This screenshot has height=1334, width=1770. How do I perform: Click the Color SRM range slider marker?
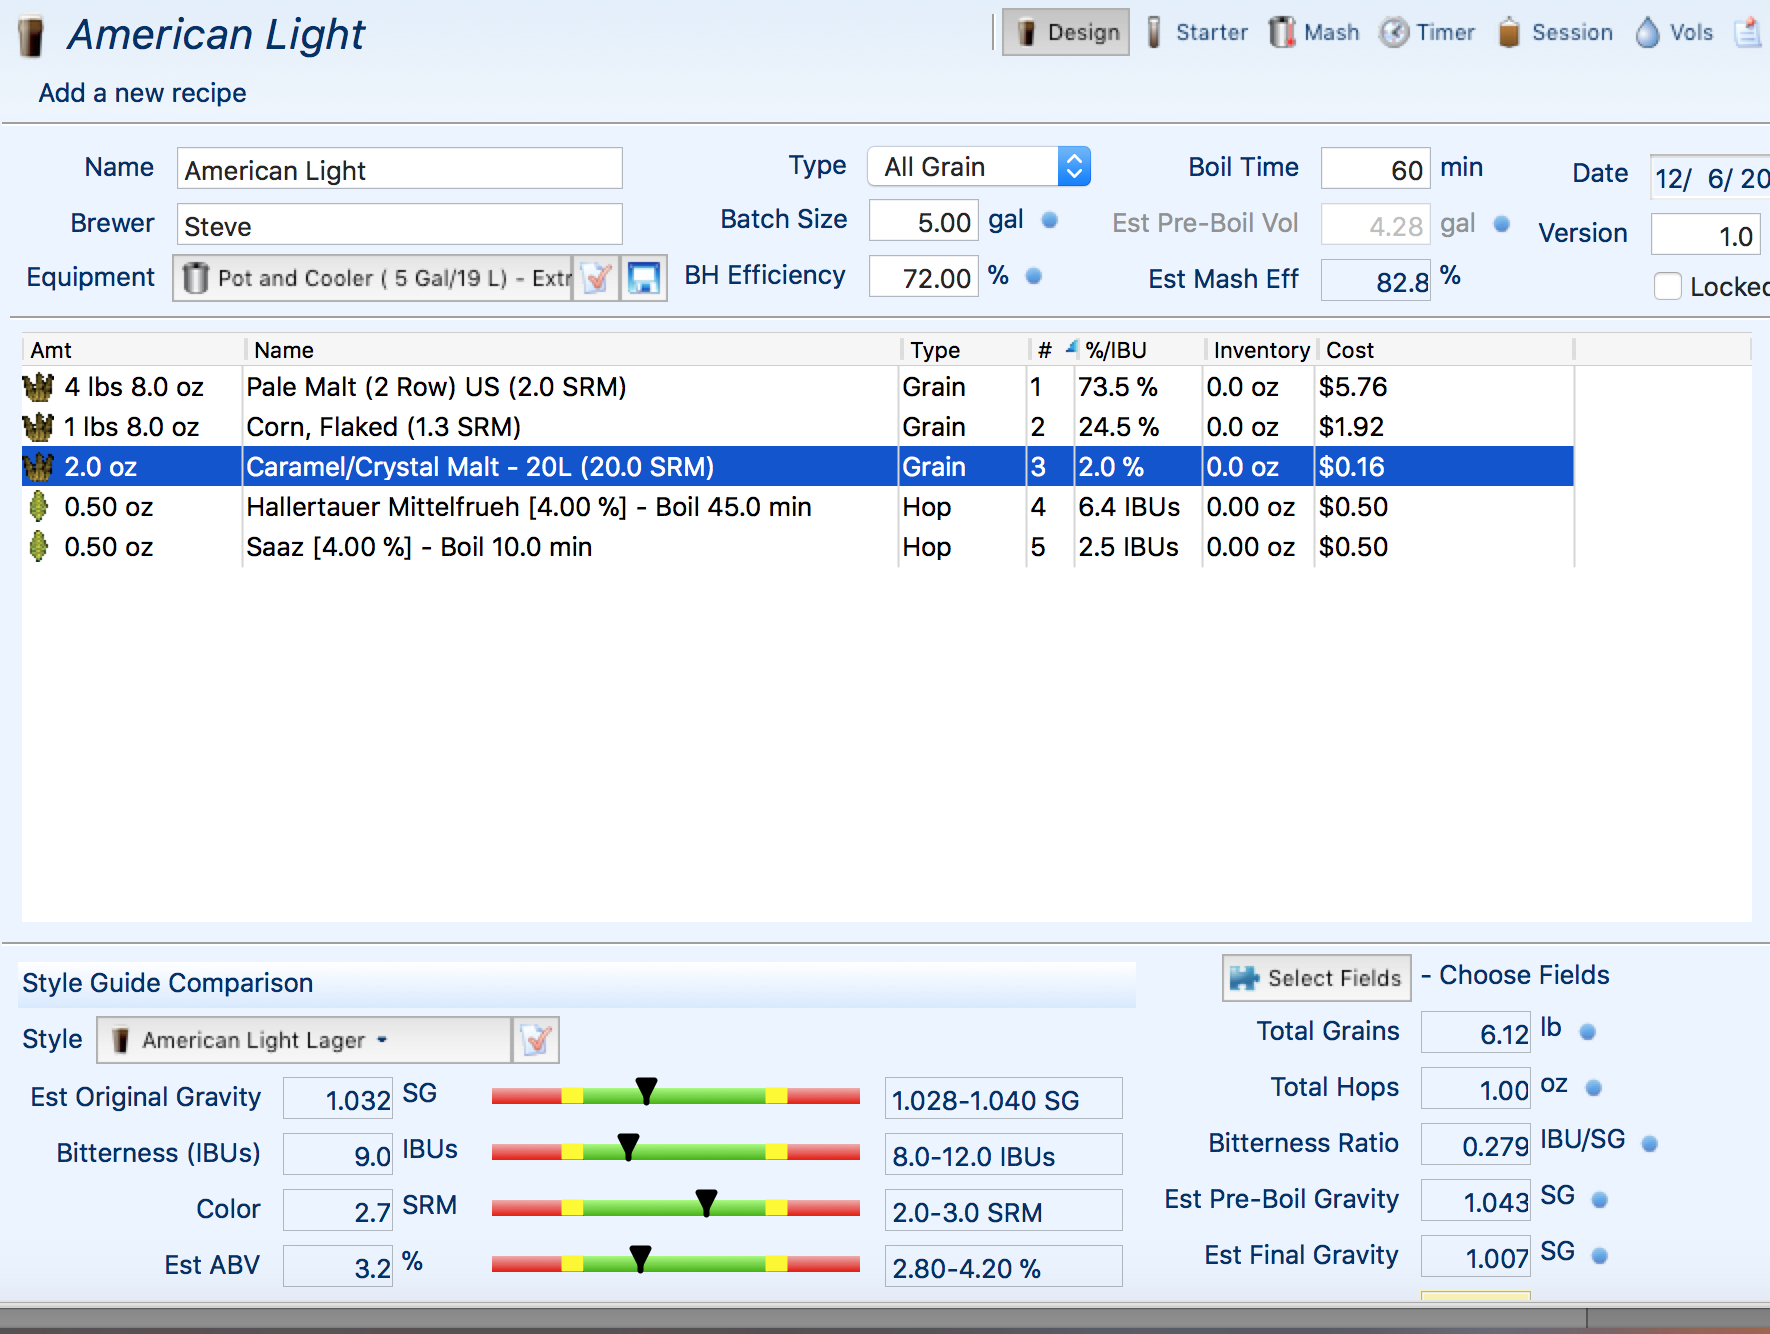tap(706, 1203)
